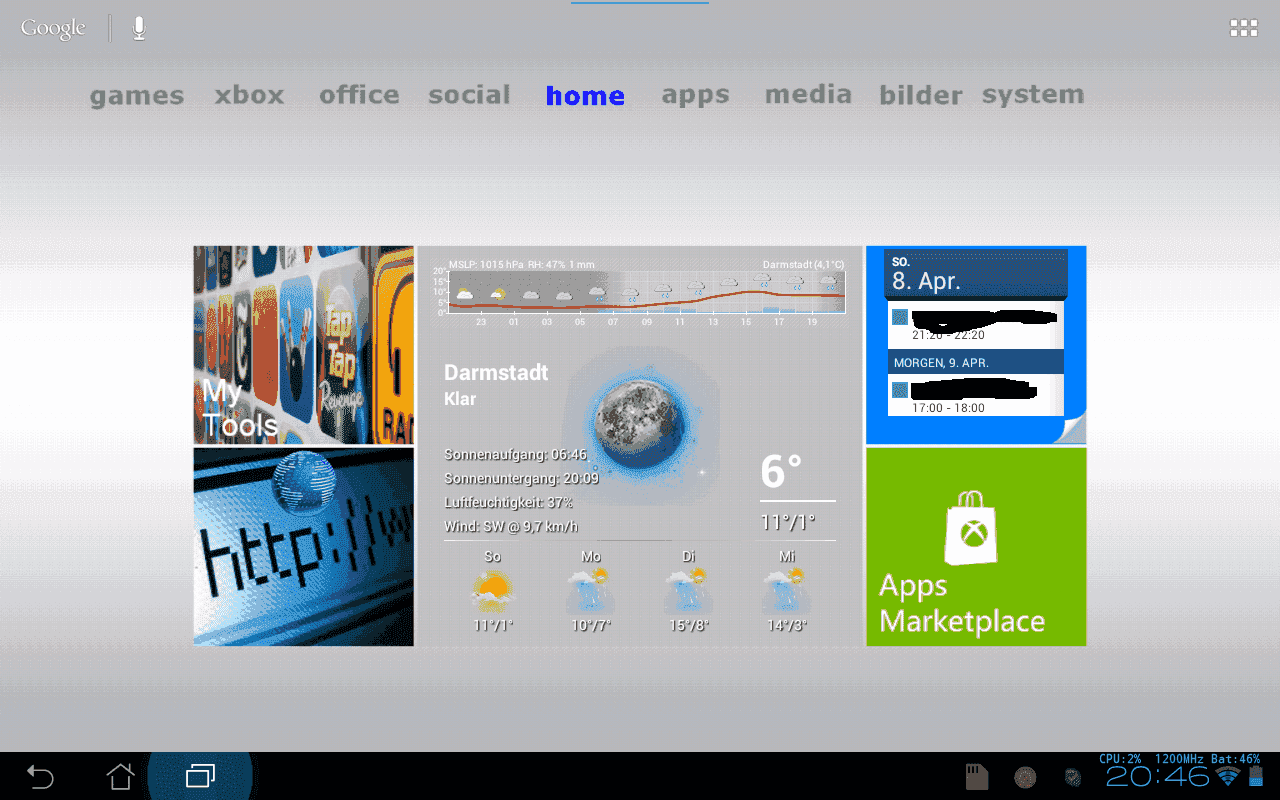The image size is (1280, 800).
Task: Tap the Luftfeuchtigkeit: 37% line
Action: tap(508, 503)
